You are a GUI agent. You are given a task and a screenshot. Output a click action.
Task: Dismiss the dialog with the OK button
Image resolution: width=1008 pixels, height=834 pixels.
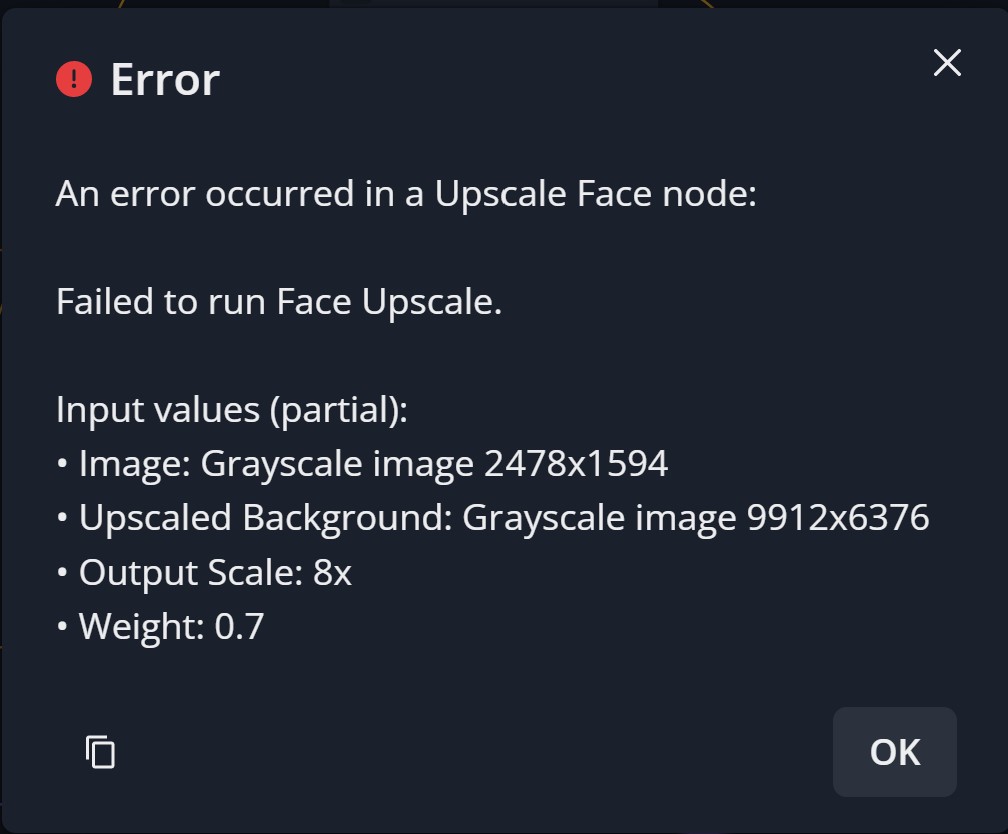[894, 752]
